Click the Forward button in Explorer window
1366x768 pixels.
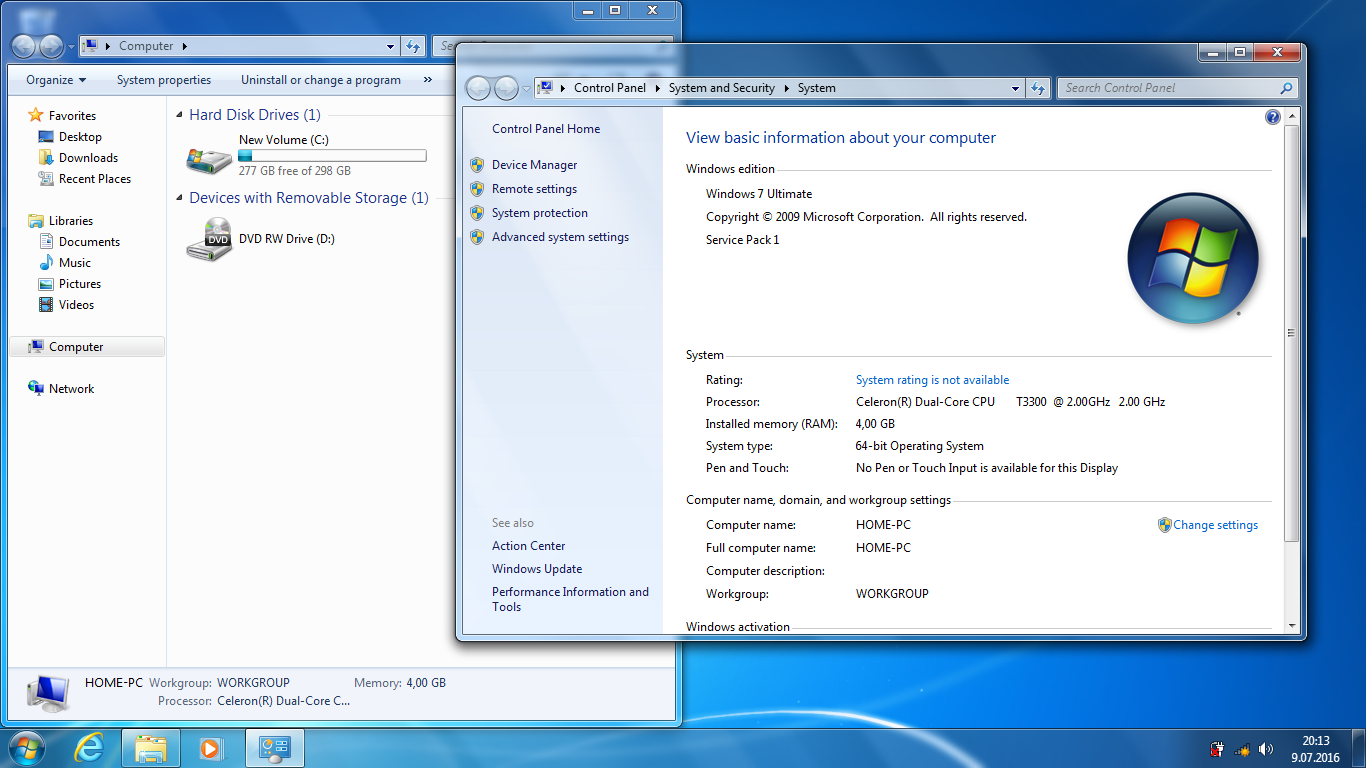tap(51, 46)
